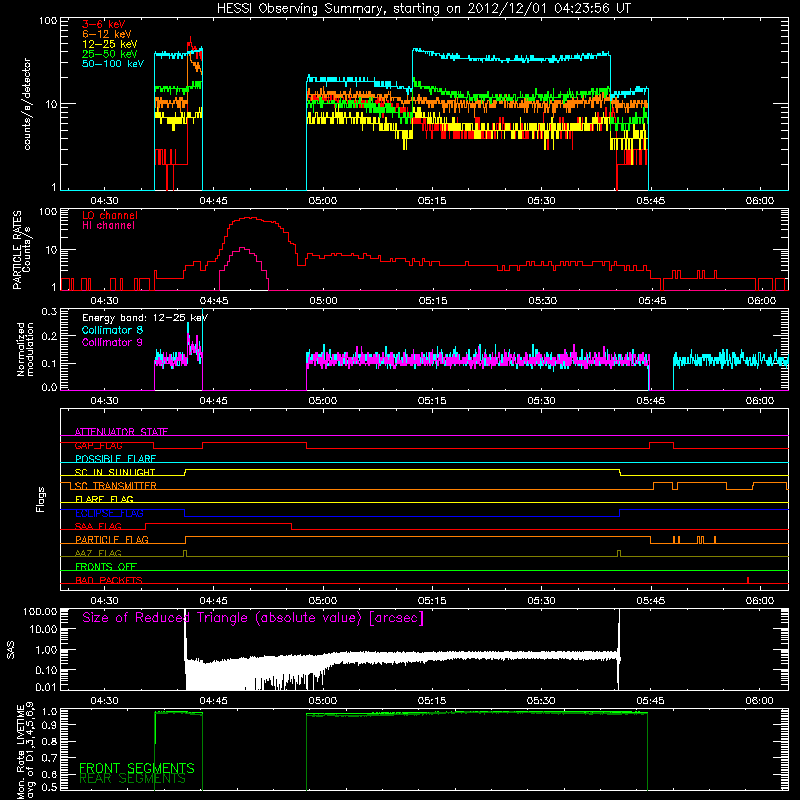800x800 pixels.
Task: Click the HI channel legend label
Action: 108,225
